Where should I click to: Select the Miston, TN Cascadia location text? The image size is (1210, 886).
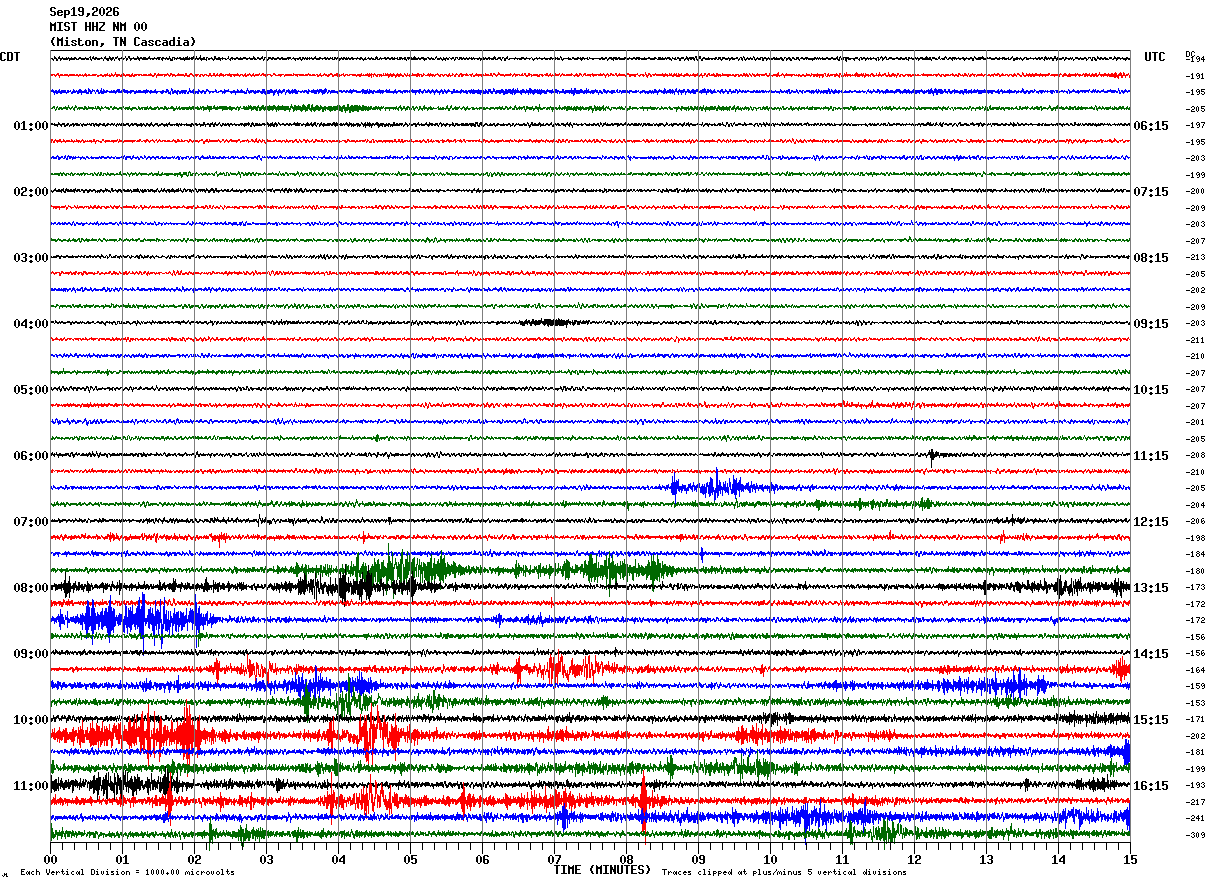123,42
